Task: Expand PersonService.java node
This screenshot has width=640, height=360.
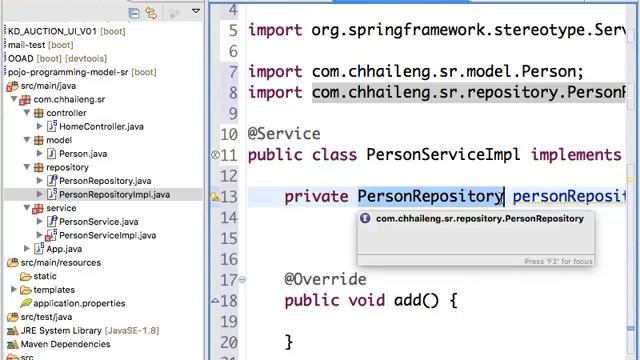Action: [x=40, y=221]
